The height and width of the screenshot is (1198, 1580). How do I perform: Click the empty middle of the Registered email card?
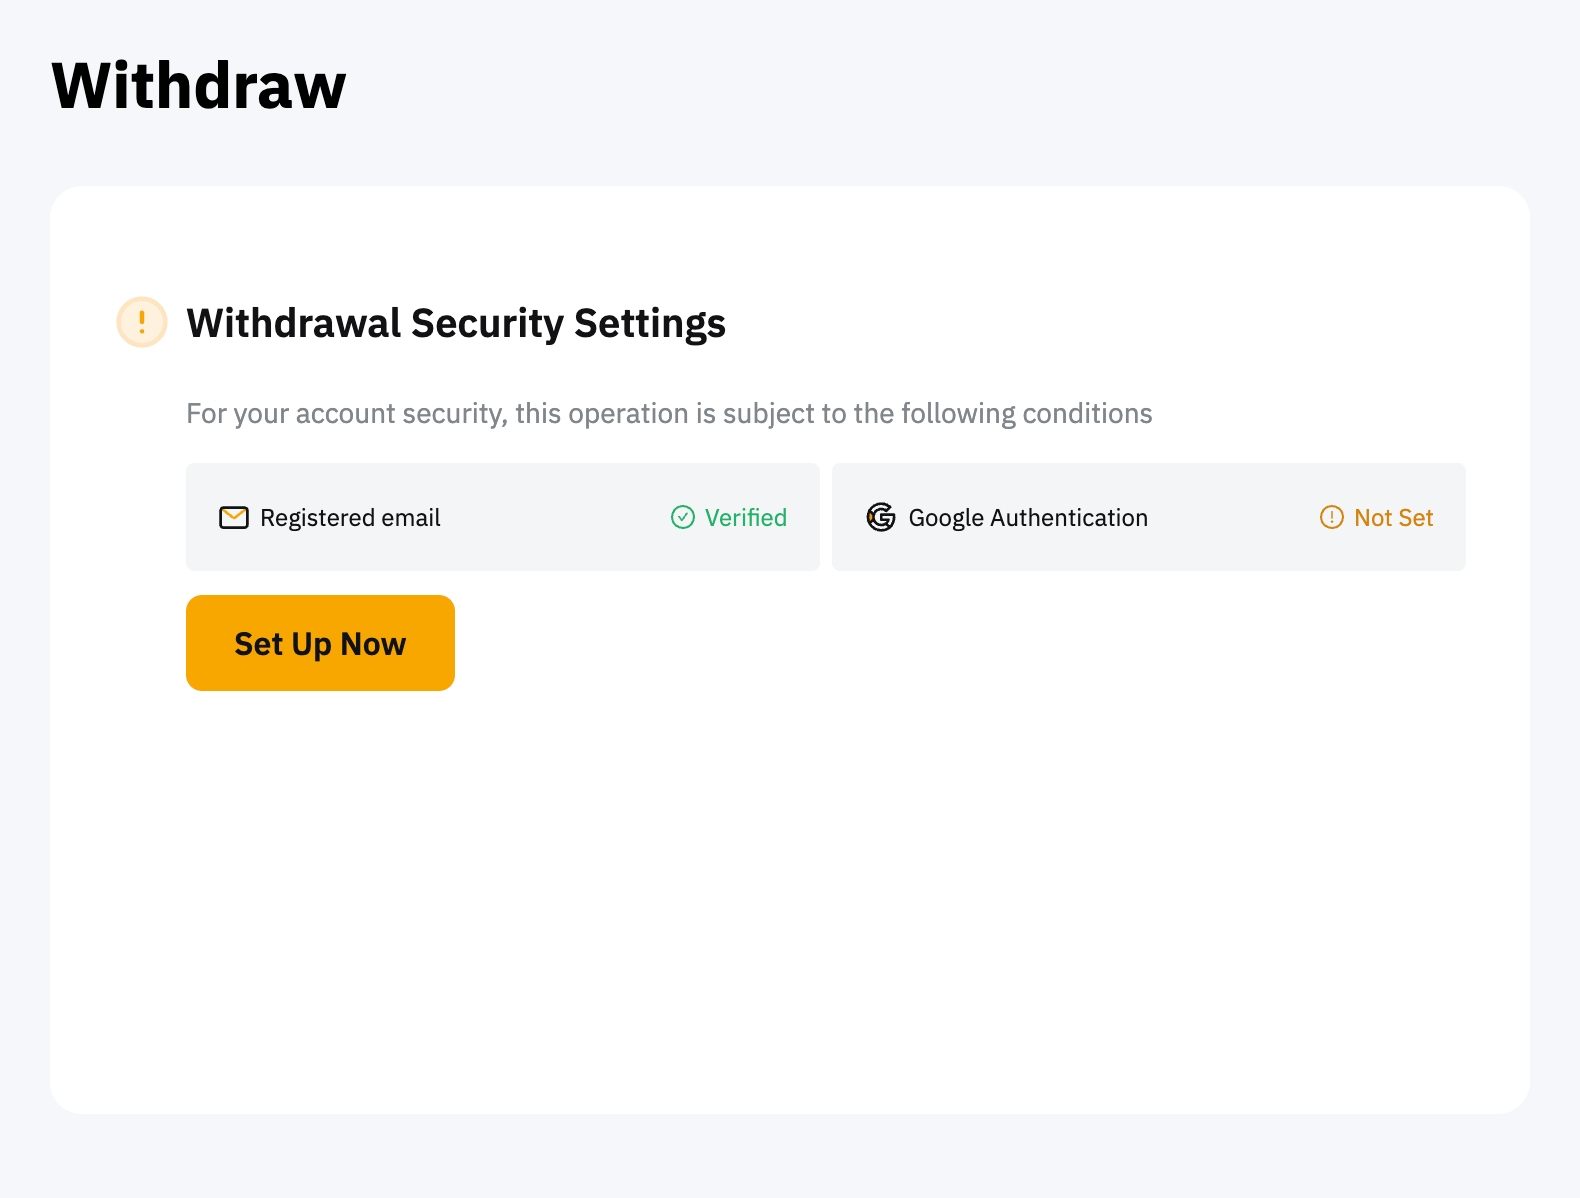pos(555,517)
